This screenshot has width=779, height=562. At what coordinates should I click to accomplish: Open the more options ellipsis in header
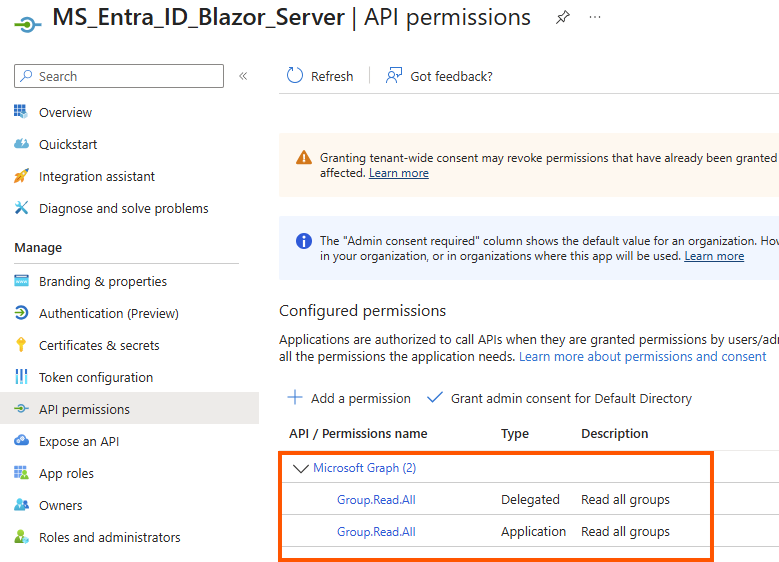pyautogui.click(x=595, y=17)
